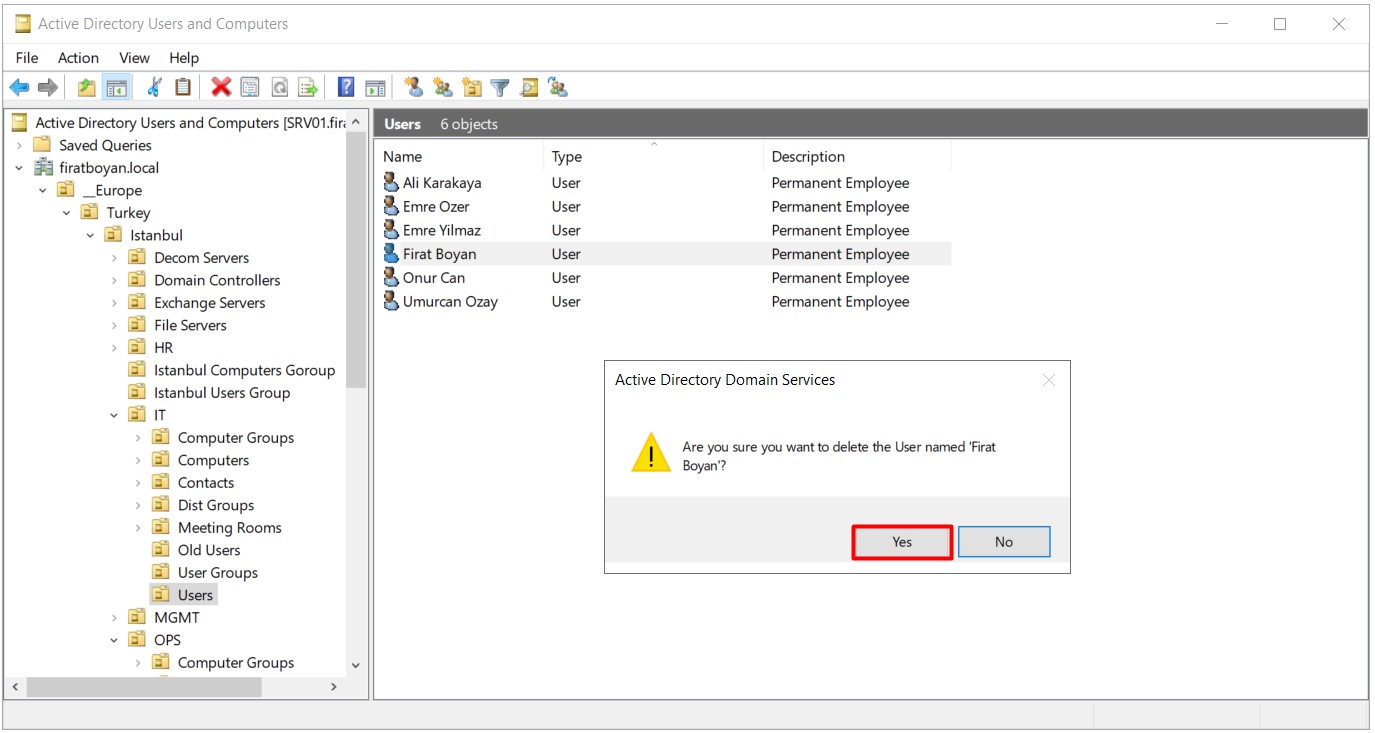Select the Contacts OU under IT

pos(206,483)
